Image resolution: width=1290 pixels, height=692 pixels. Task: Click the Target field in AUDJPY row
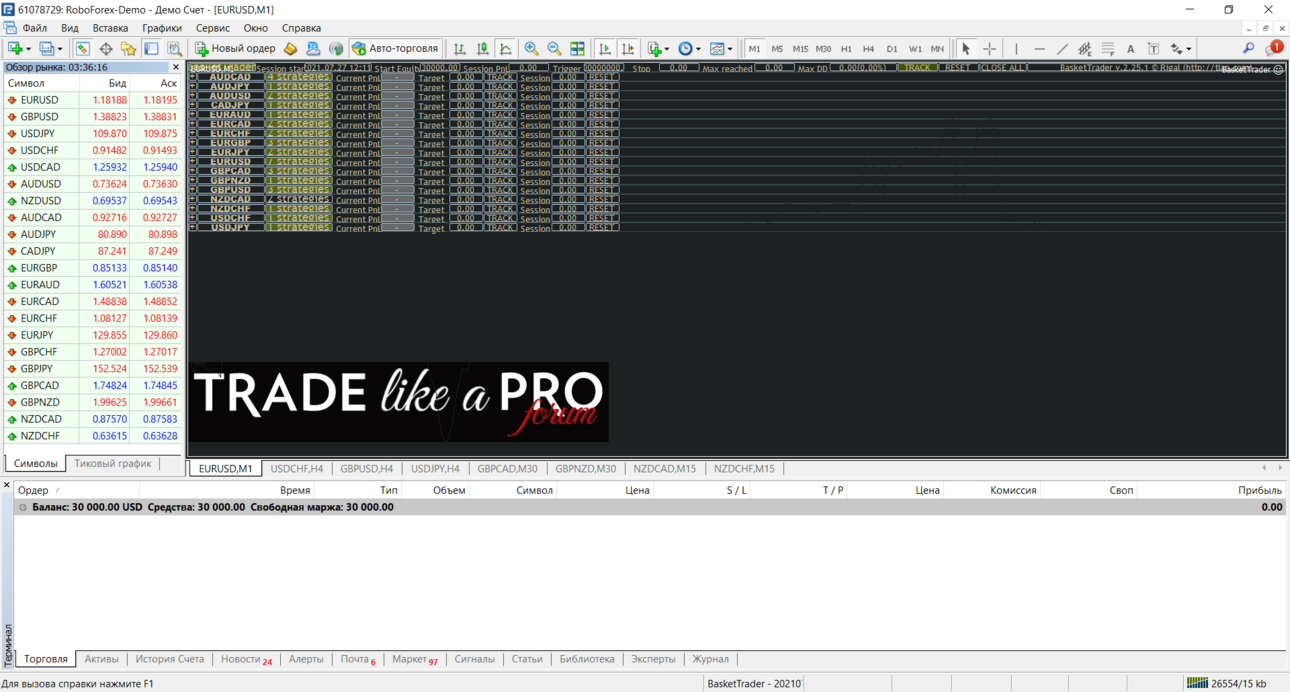(x=465, y=87)
